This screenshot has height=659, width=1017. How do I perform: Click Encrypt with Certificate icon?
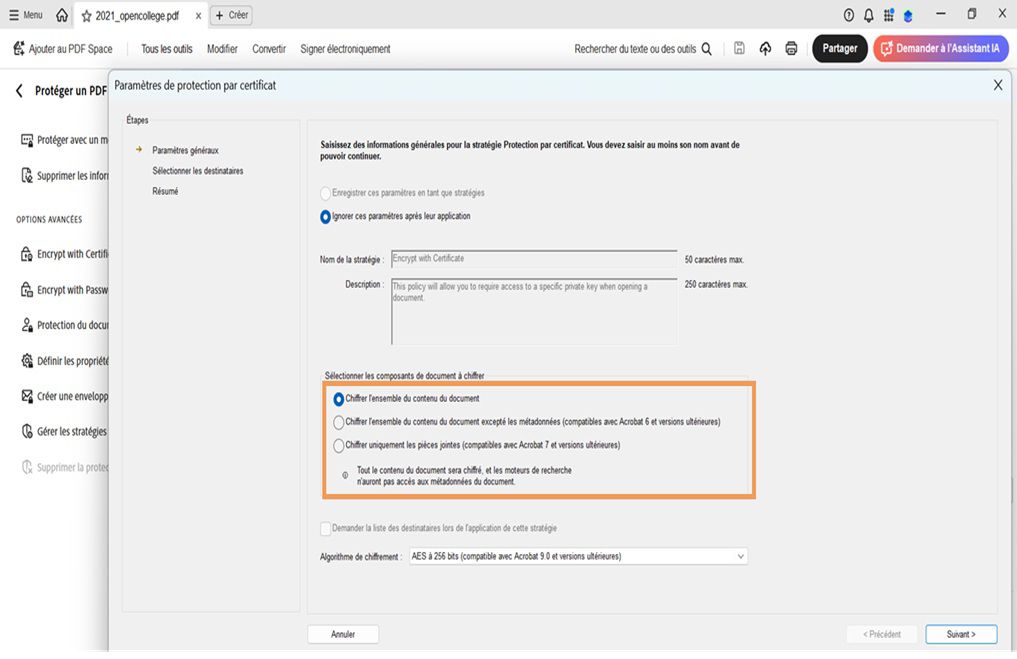click(x=27, y=254)
